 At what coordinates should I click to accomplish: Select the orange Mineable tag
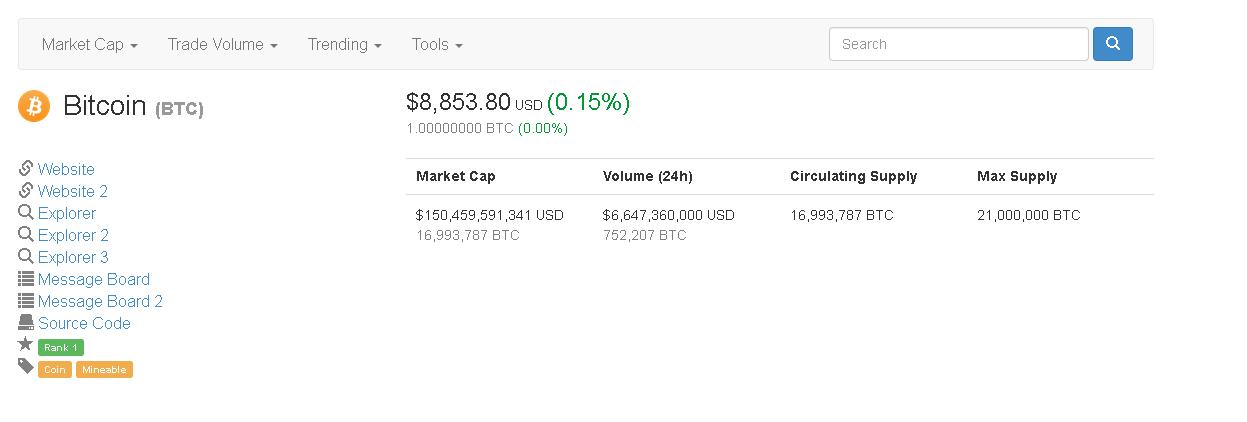(104, 370)
